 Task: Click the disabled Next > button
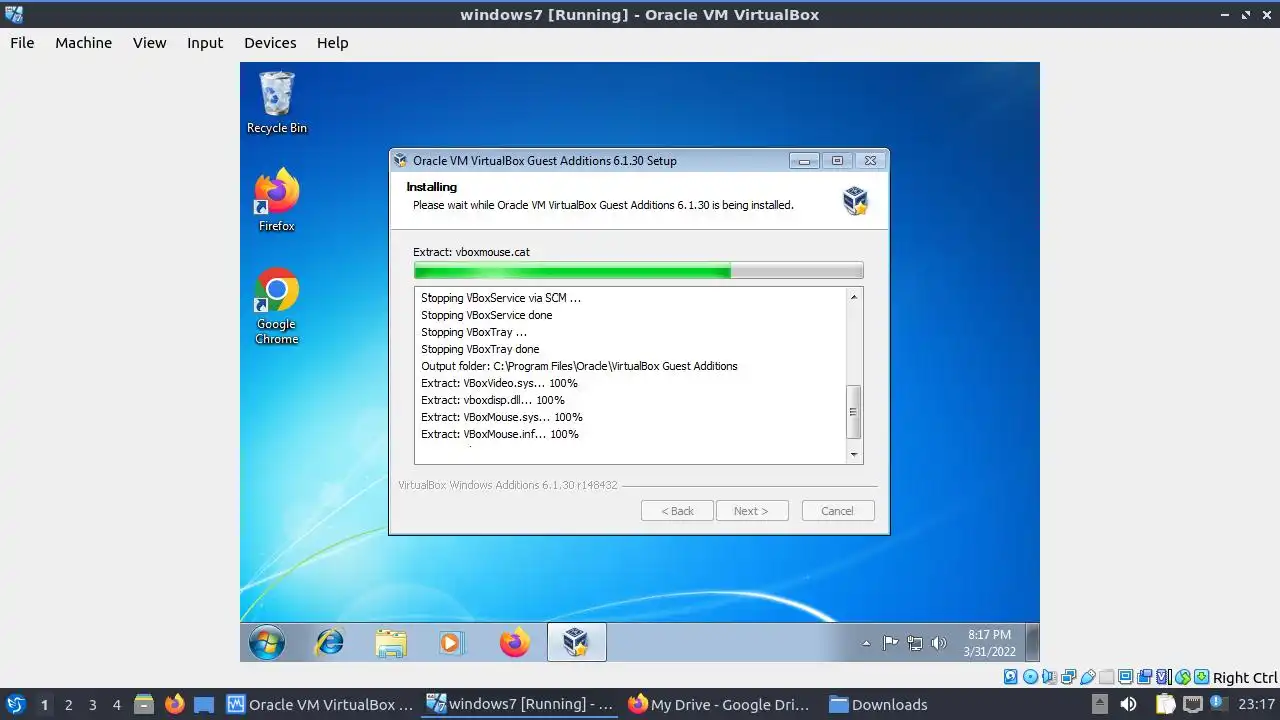[752, 511]
